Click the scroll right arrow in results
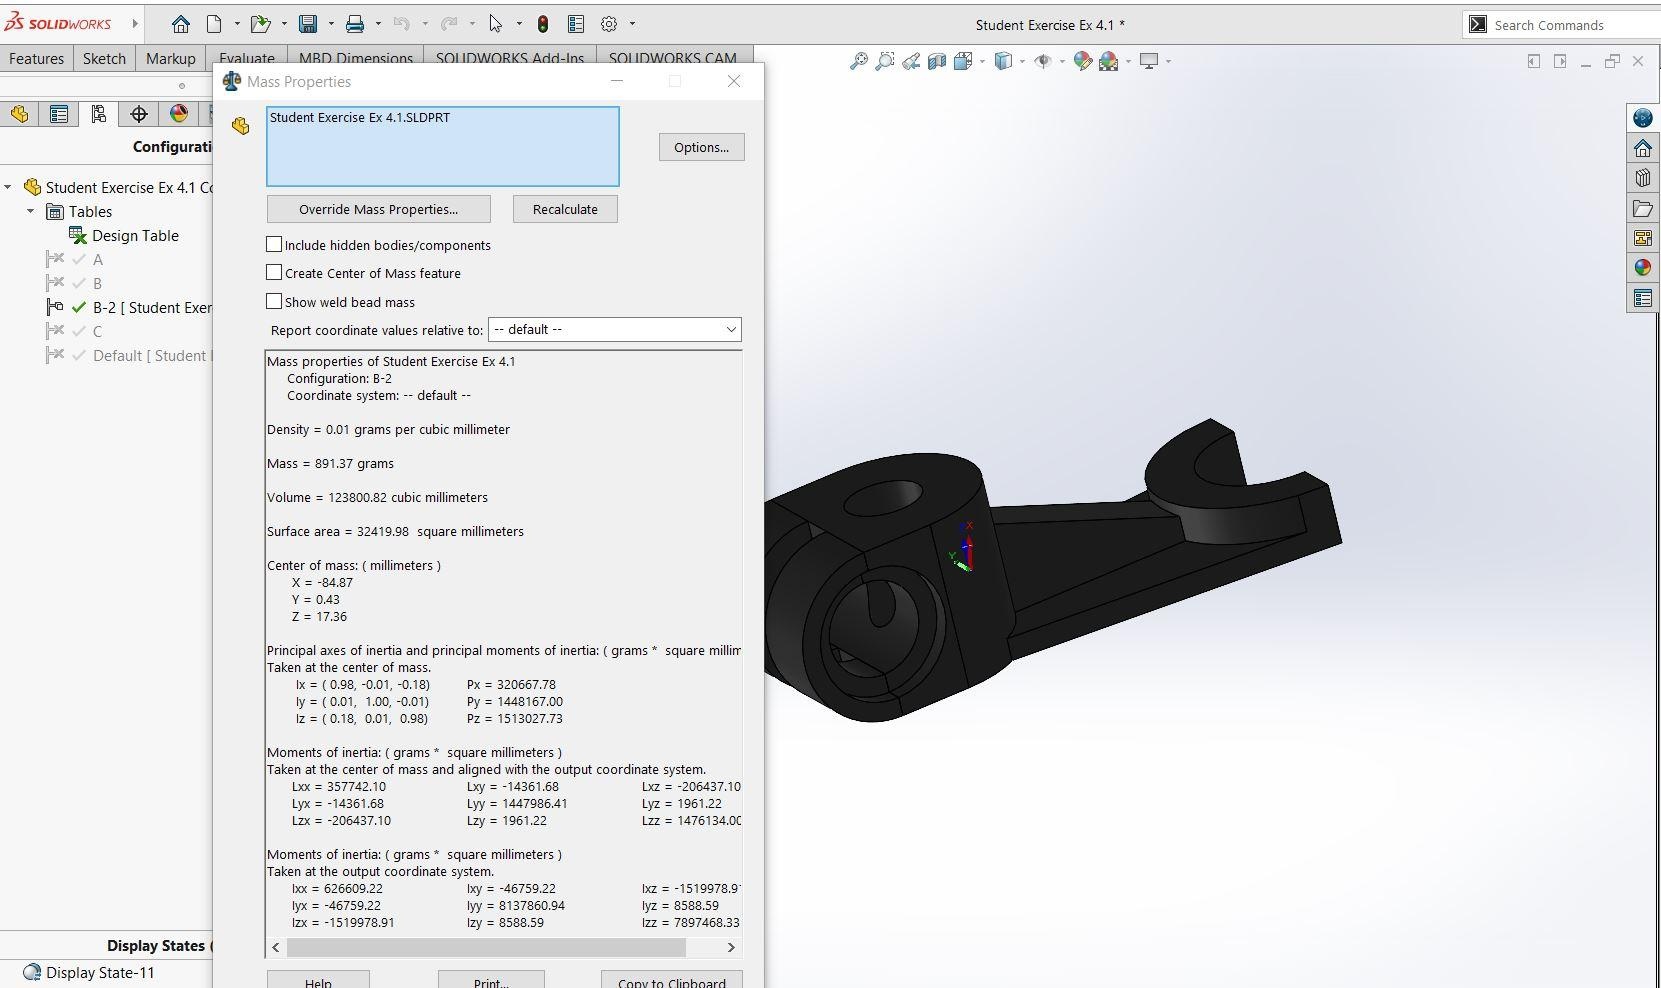1661x988 pixels. pyautogui.click(x=731, y=947)
